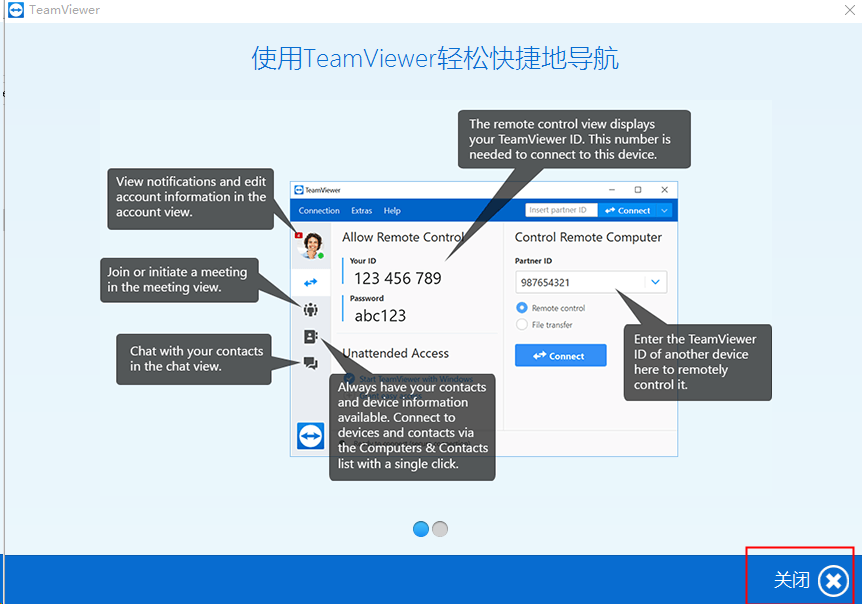Image resolution: width=862 pixels, height=604 pixels.
Task: Click the Your ID value 123 456 789
Action: [x=397, y=279]
